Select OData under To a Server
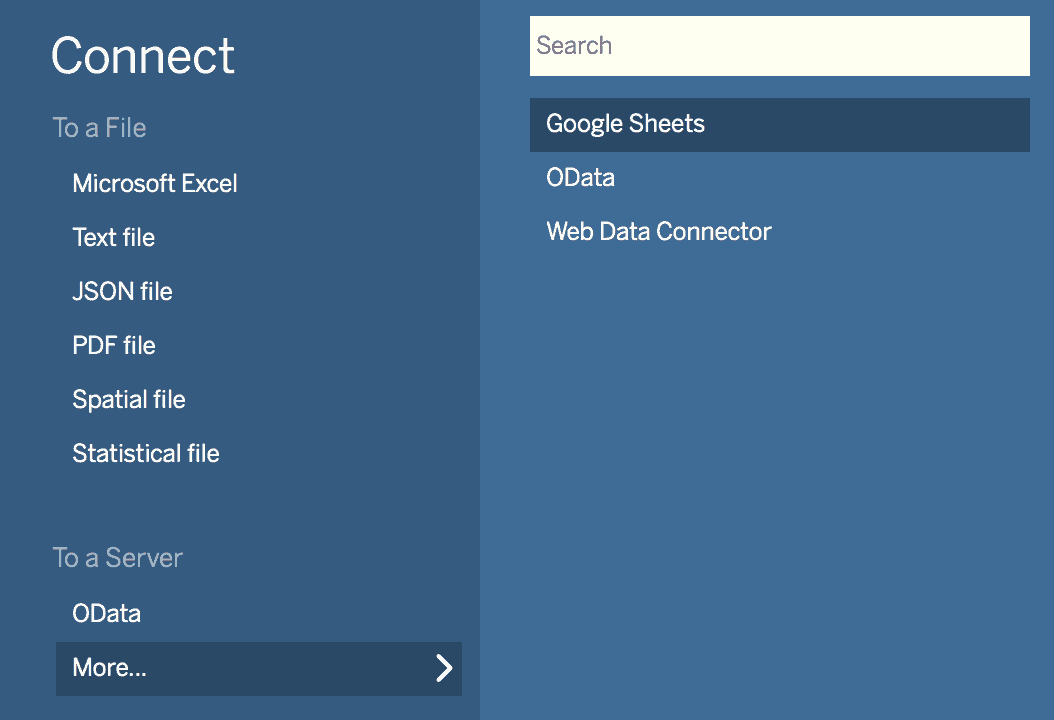 point(106,613)
